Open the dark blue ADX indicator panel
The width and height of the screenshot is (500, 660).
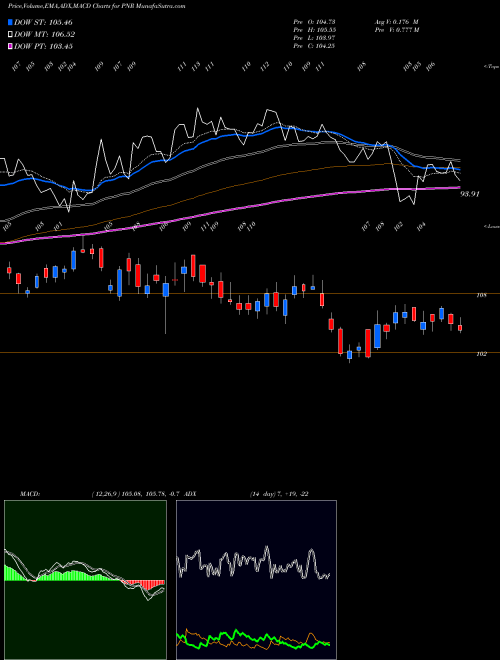tap(256, 580)
